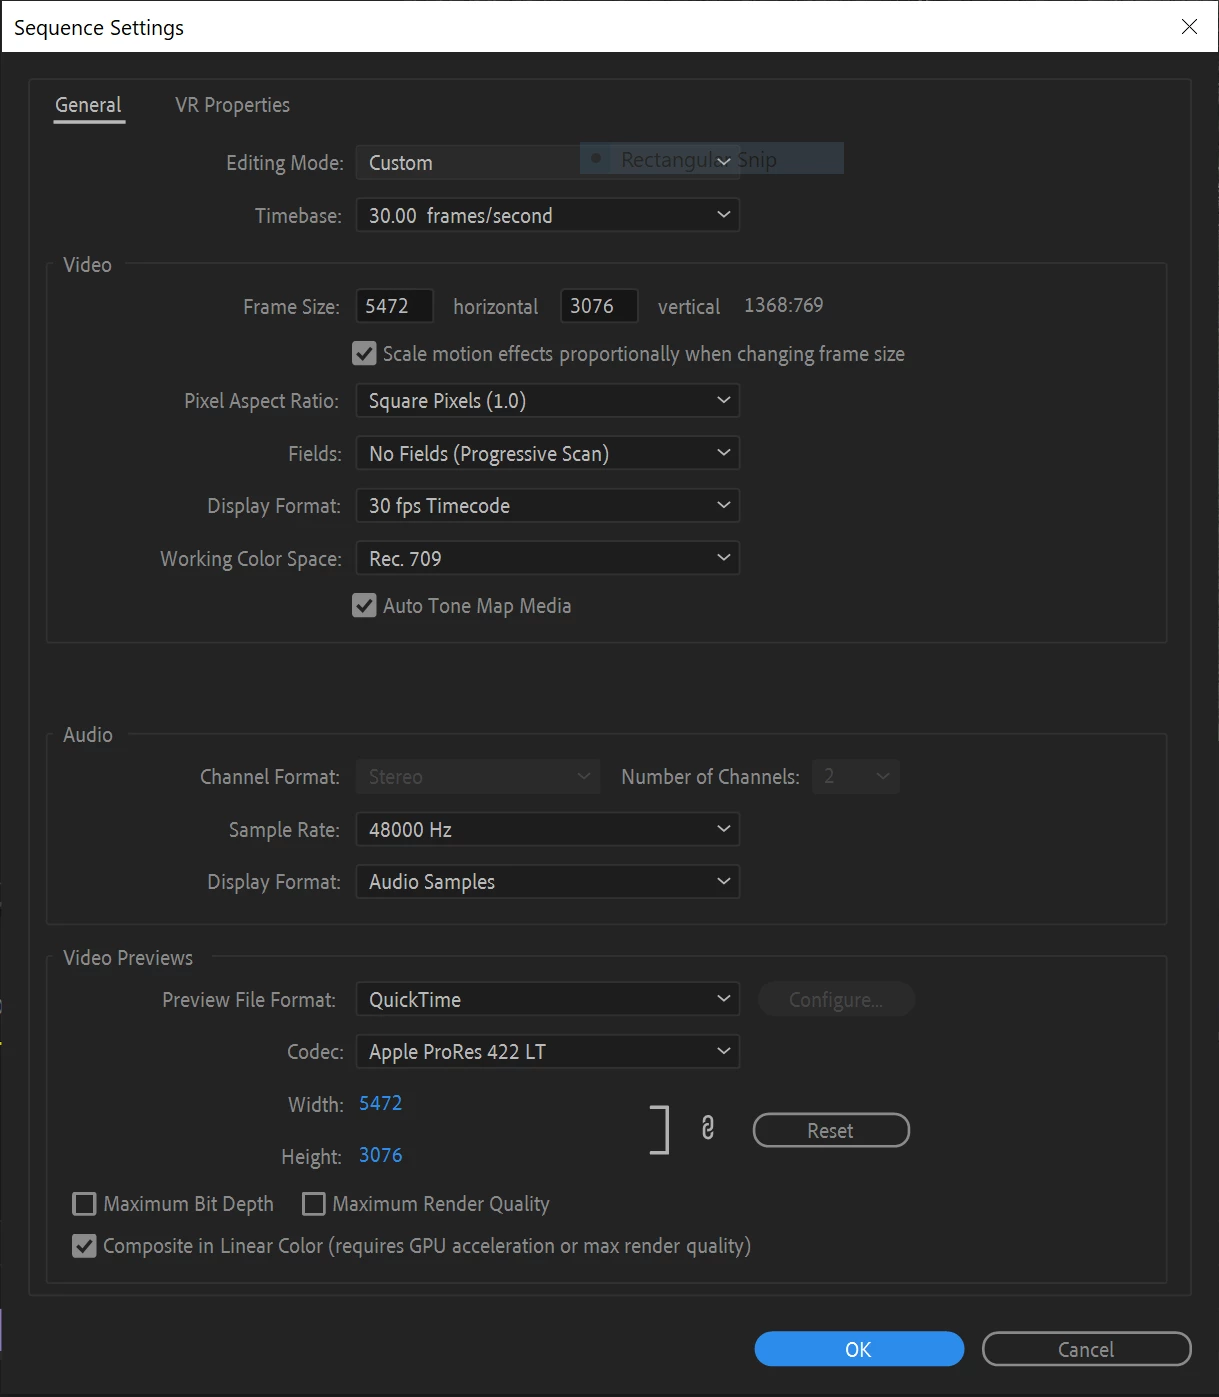Open the Pixel Aspect Ratio dropdown
This screenshot has height=1397, width=1219.
(x=547, y=400)
